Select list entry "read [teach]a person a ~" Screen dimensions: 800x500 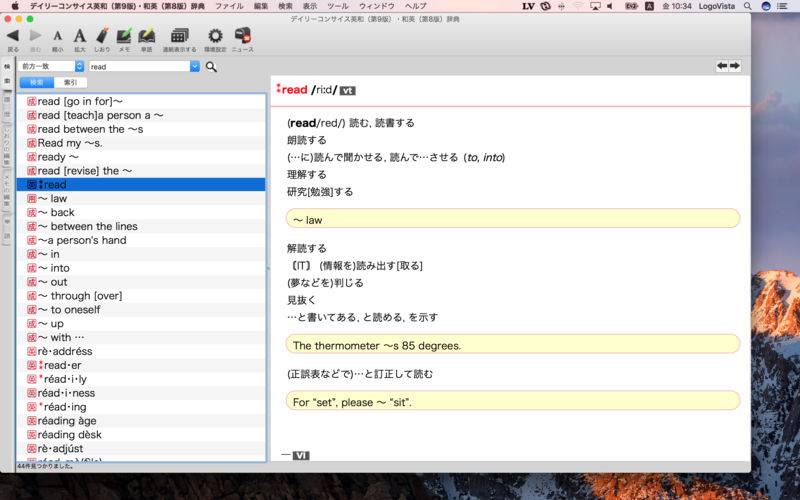[141, 115]
